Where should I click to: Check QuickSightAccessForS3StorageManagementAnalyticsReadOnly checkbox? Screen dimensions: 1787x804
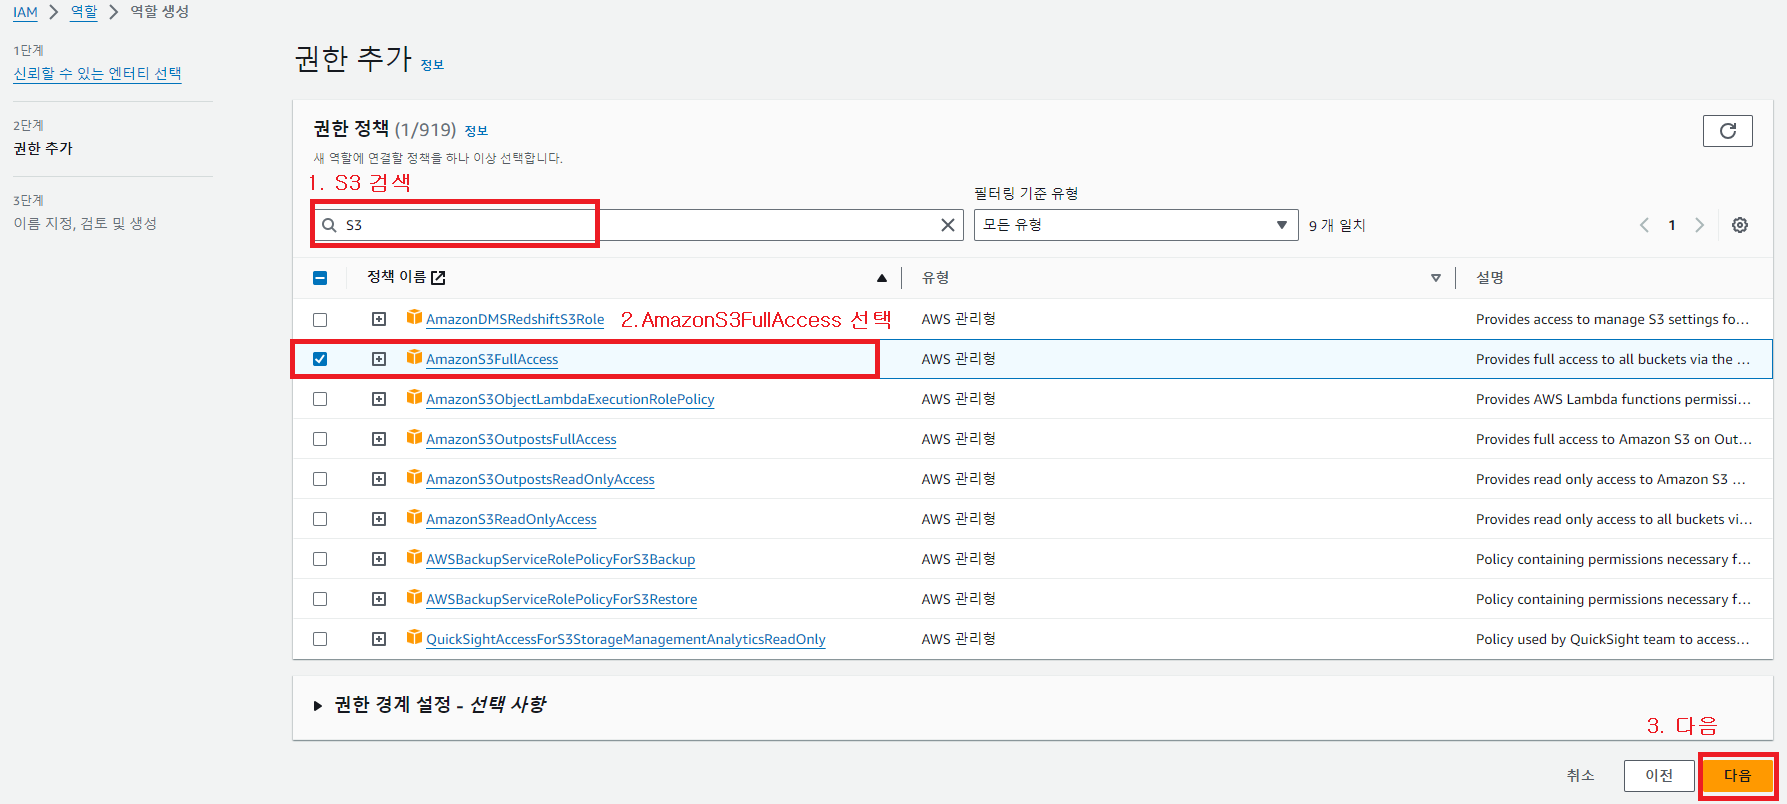320,639
